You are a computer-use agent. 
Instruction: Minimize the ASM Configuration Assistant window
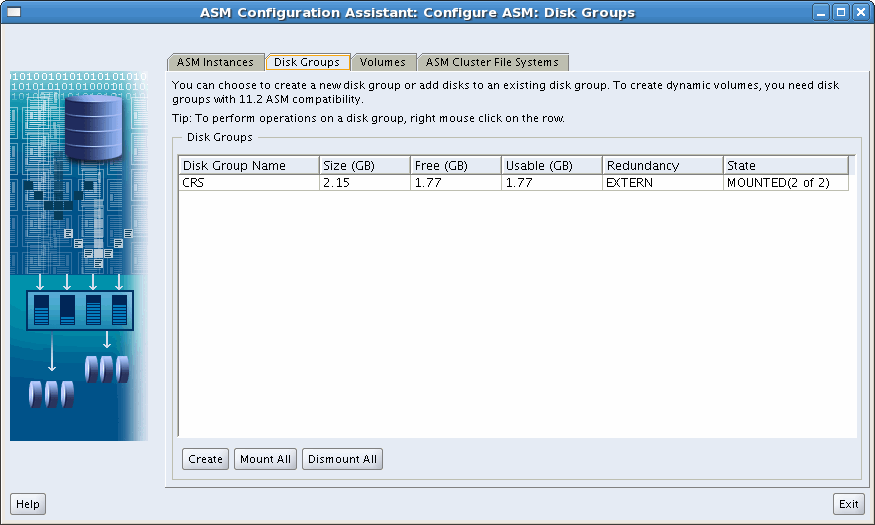coord(821,13)
